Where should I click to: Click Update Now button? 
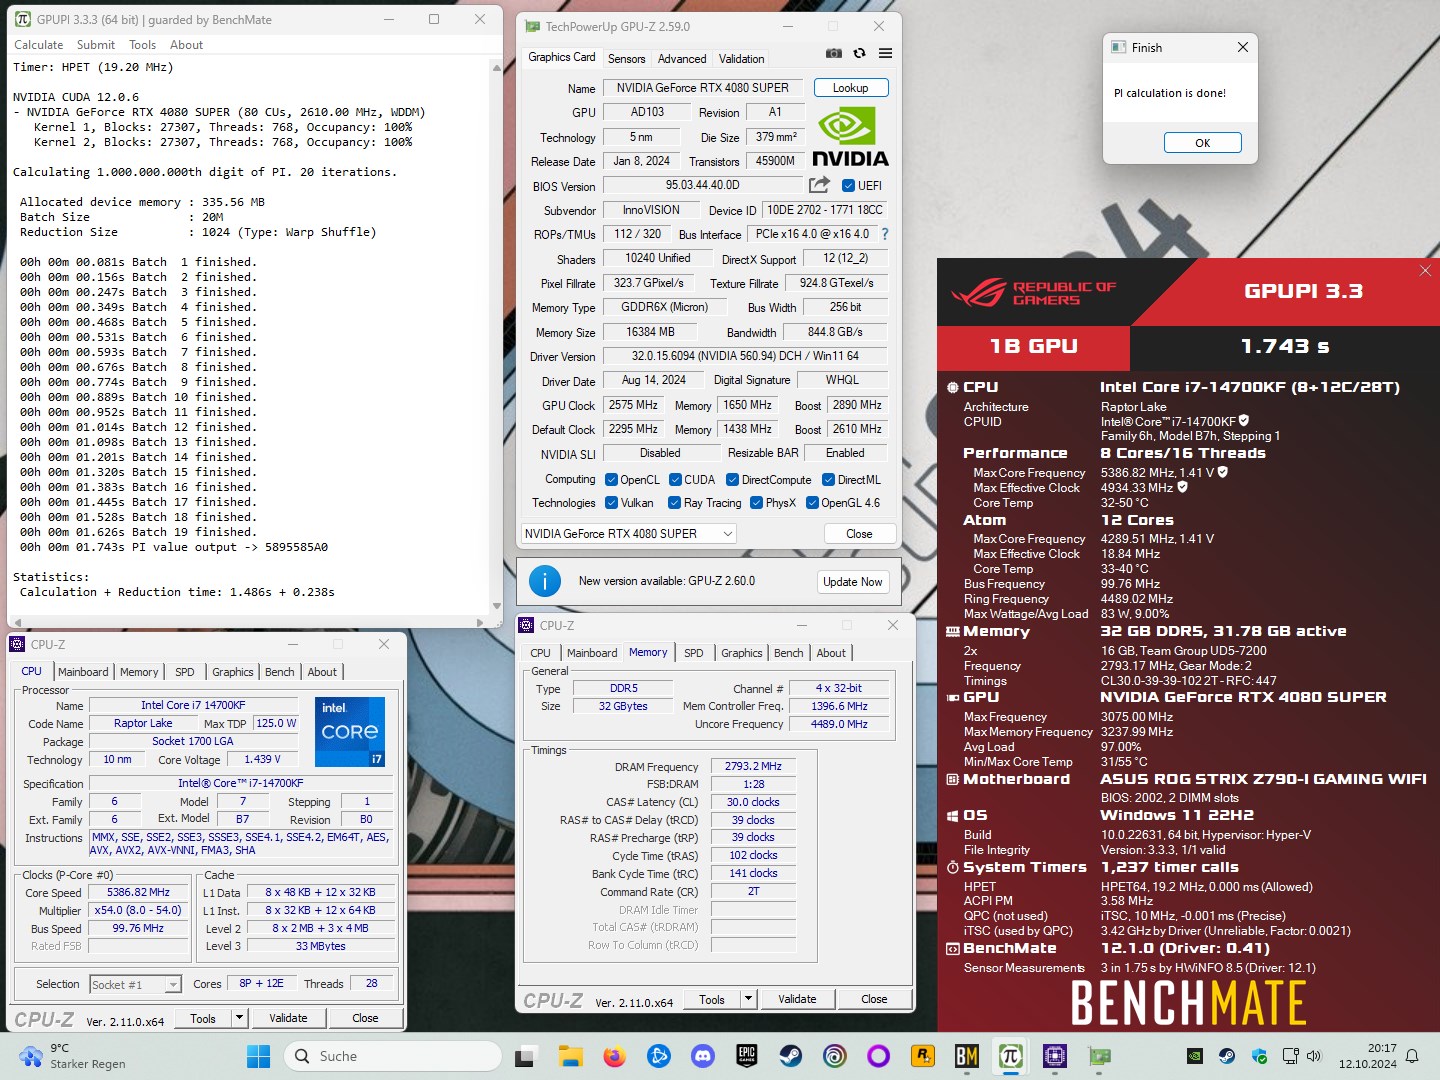(853, 582)
